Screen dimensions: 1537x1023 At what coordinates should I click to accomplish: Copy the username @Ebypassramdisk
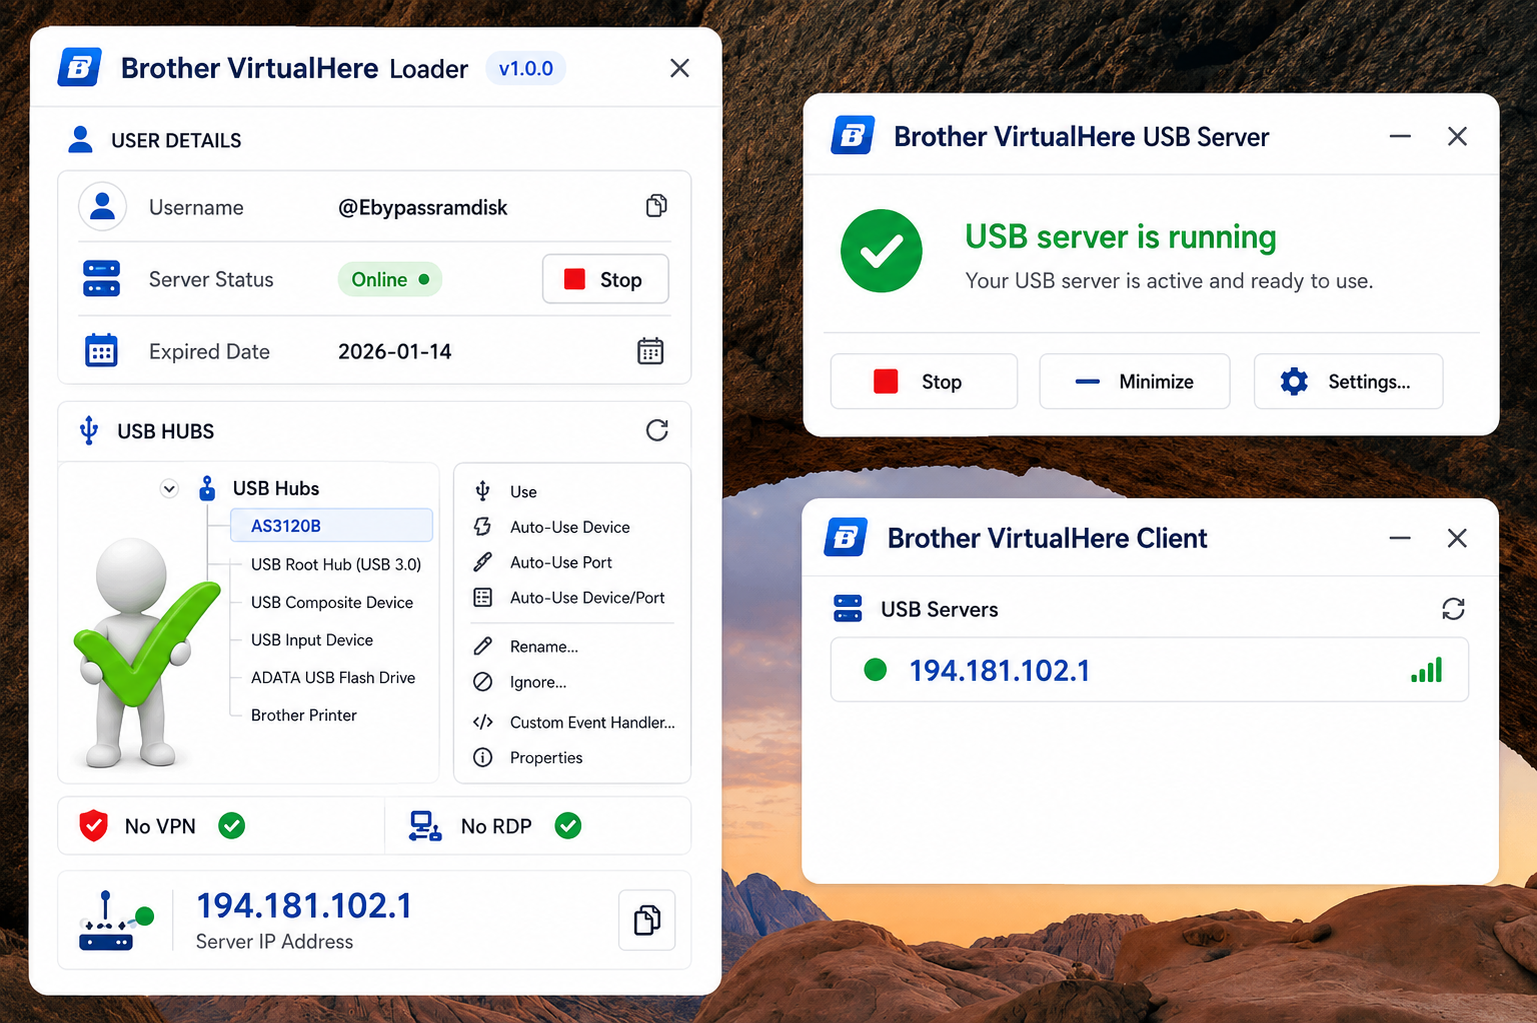656,206
